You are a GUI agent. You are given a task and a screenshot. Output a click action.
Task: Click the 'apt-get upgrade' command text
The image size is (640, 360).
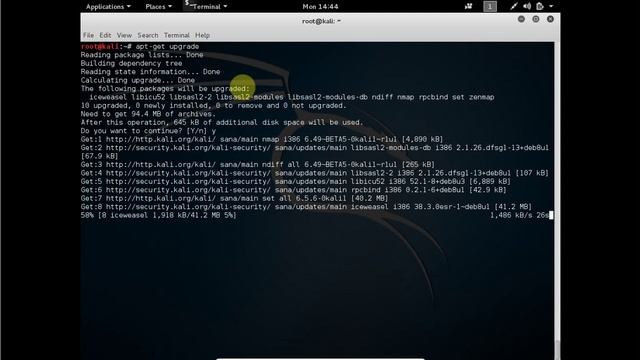167,47
